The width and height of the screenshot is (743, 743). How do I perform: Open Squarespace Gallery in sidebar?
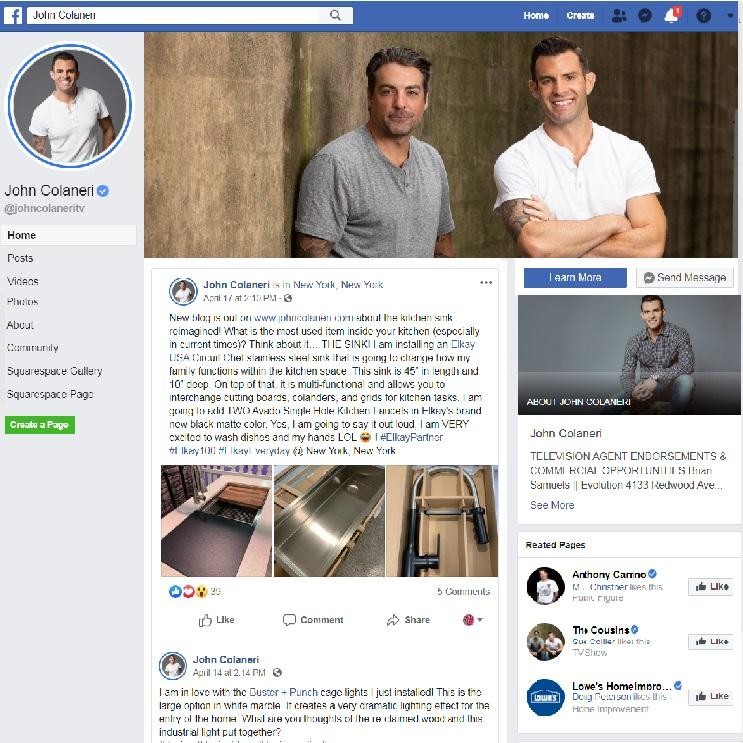(54, 371)
